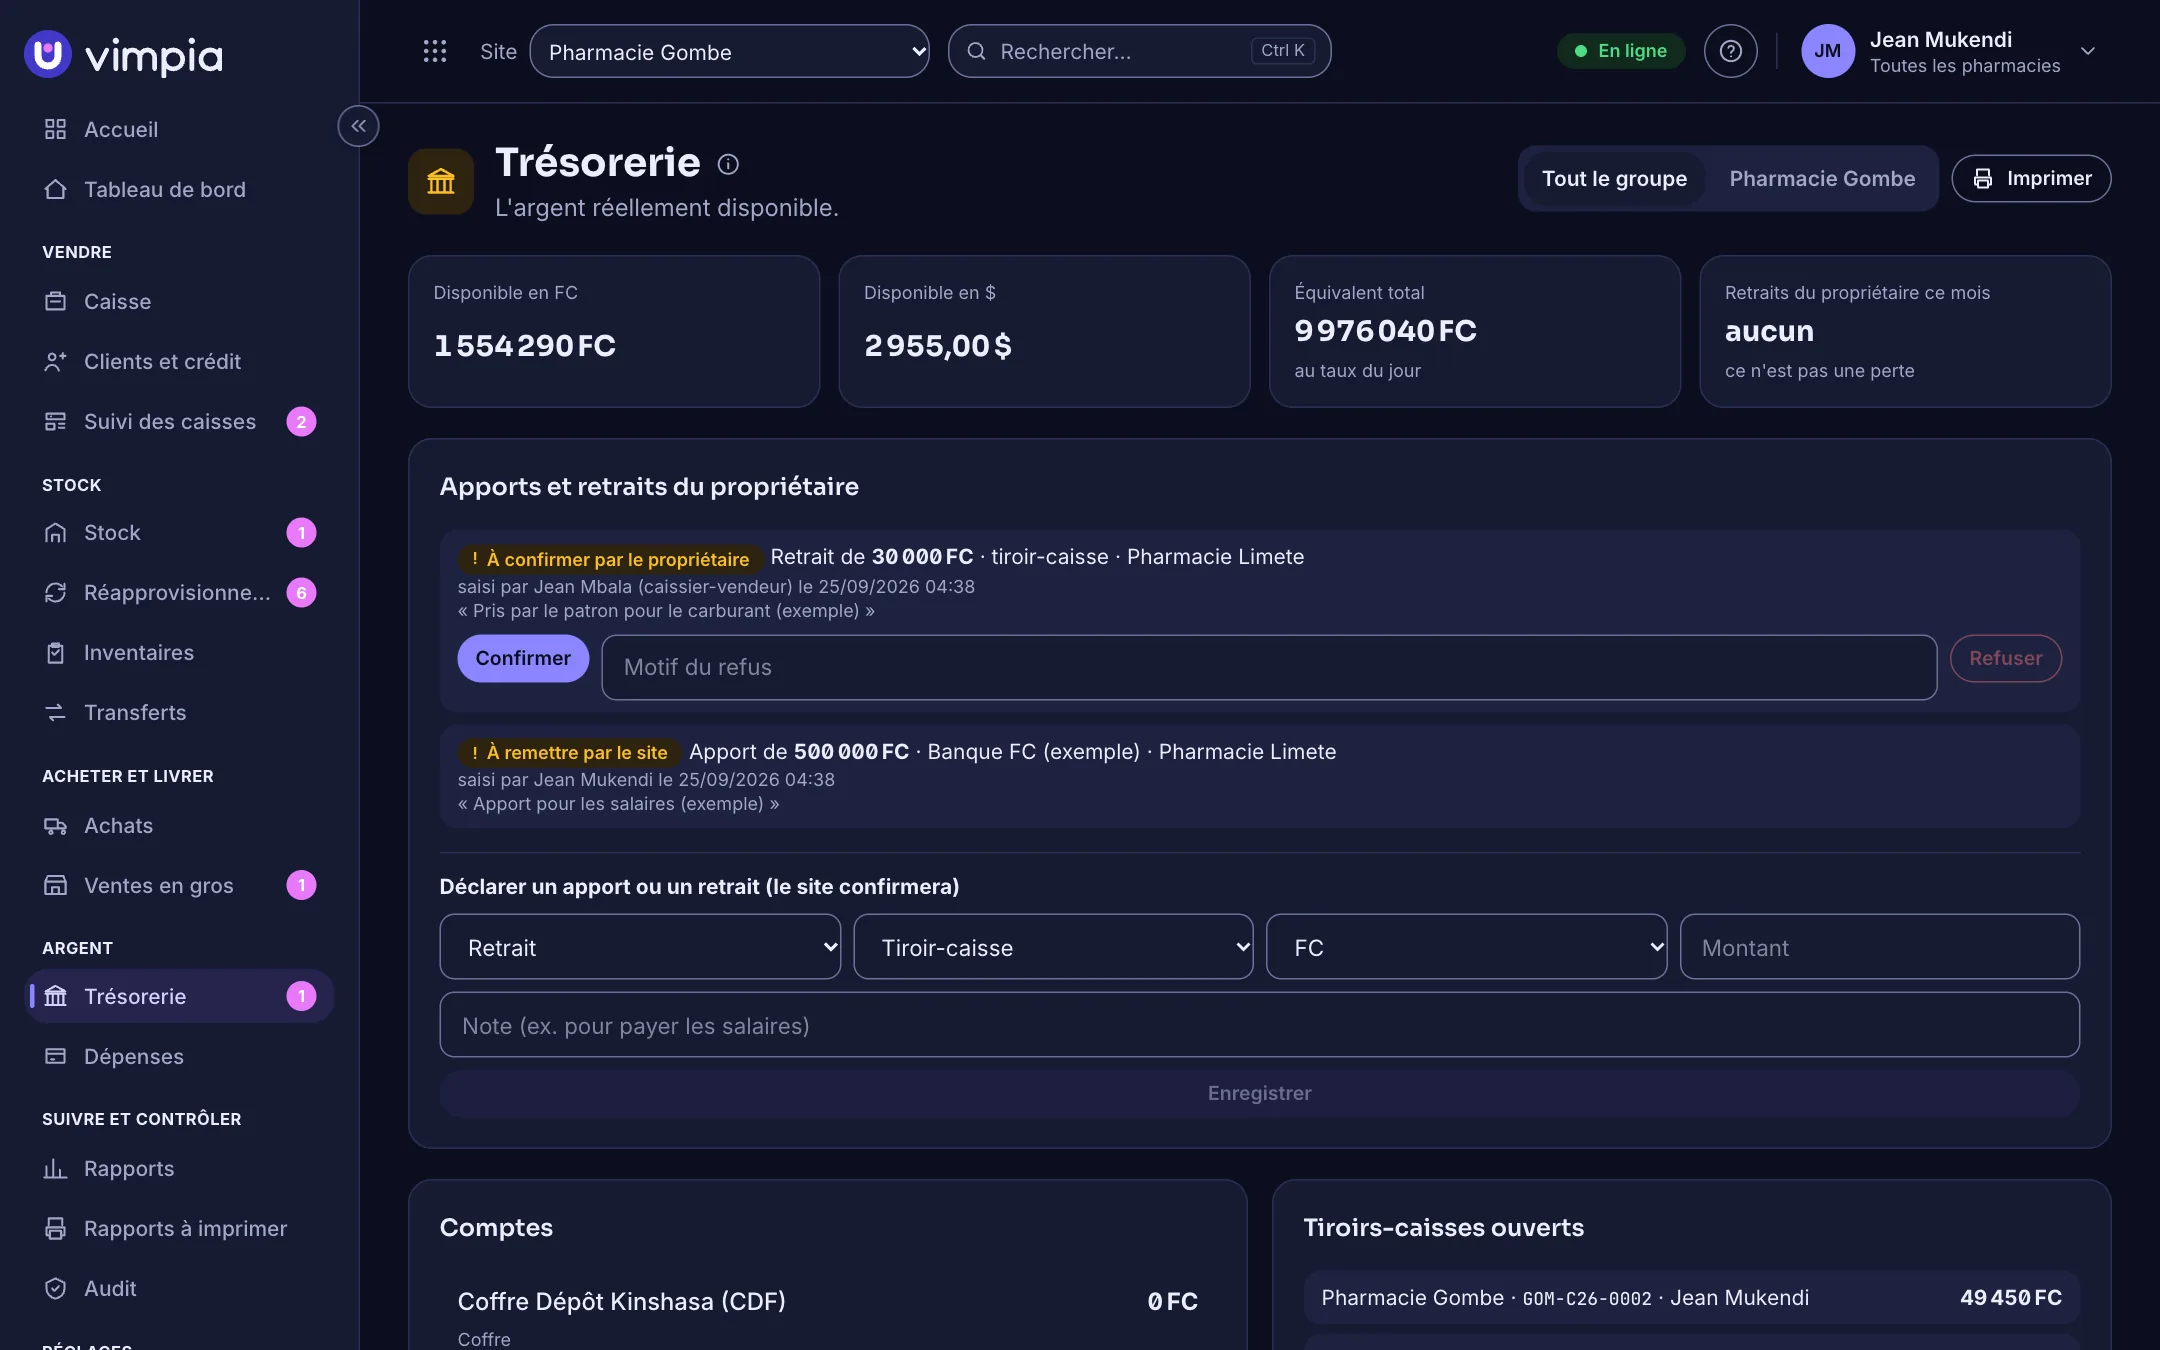Open the Retrait type dropdown
Viewport: 2160px width, 1350px height.
[640, 946]
